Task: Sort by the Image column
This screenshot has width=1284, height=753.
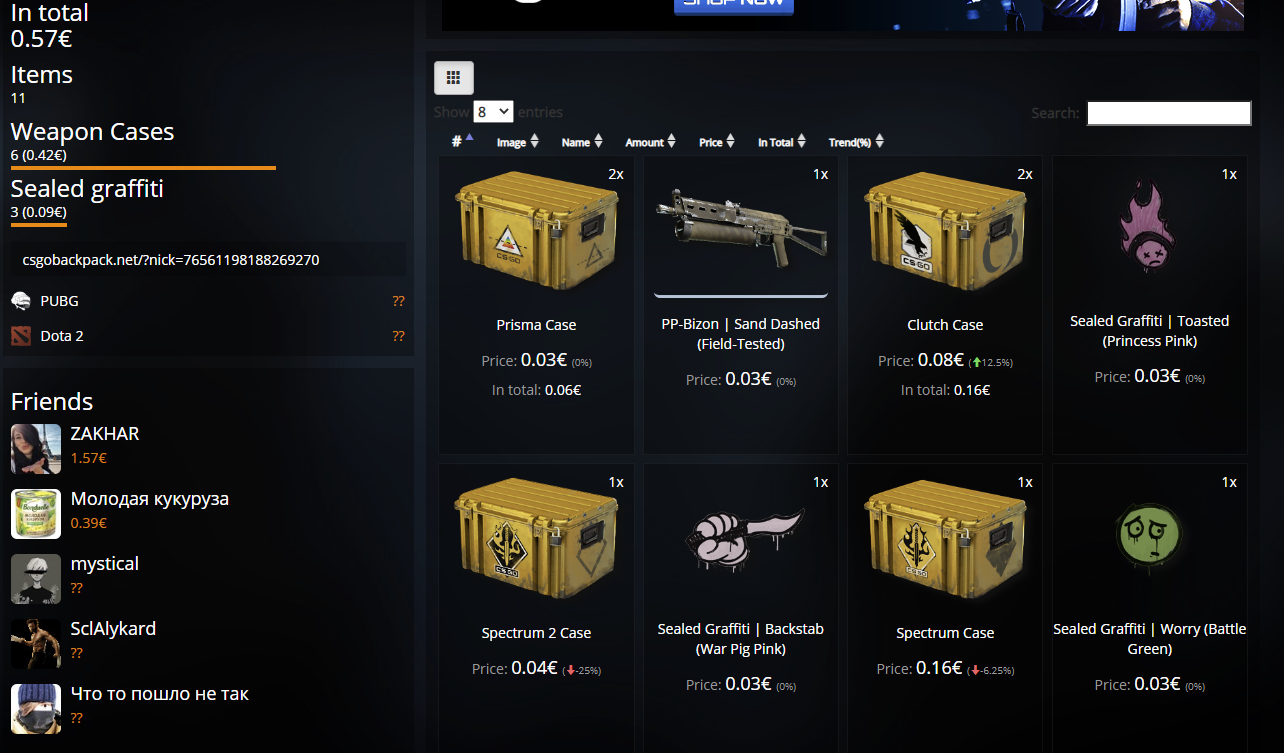Action: tap(518, 142)
